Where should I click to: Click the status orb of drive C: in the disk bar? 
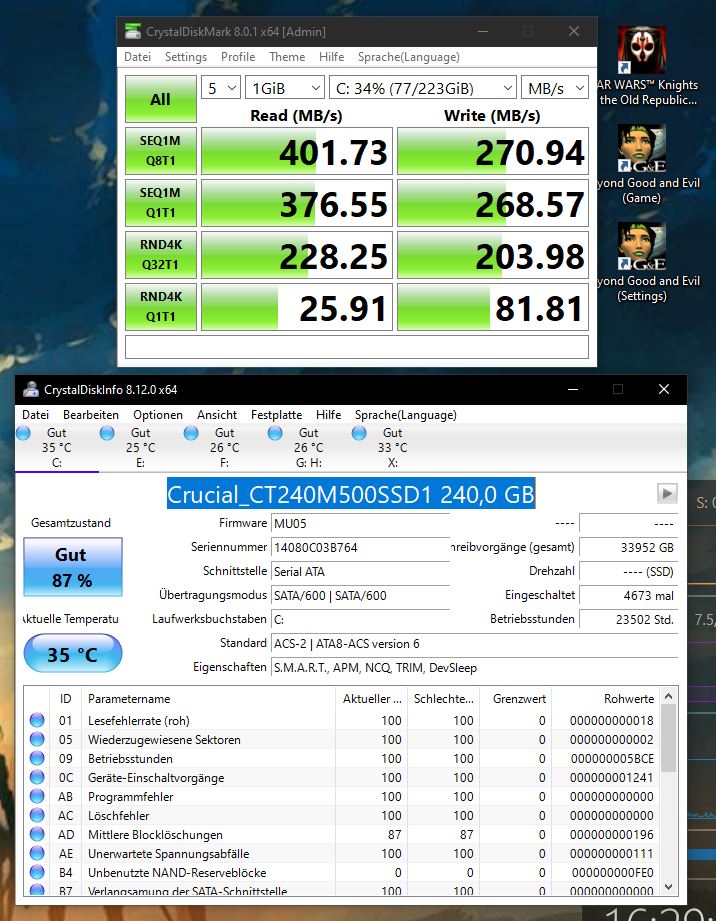point(23,433)
